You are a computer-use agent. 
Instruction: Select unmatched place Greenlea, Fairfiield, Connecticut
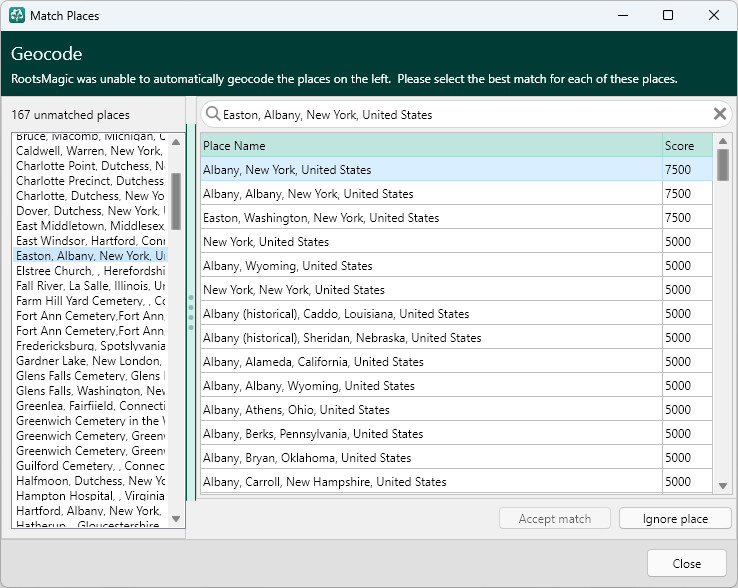[x=90, y=406]
